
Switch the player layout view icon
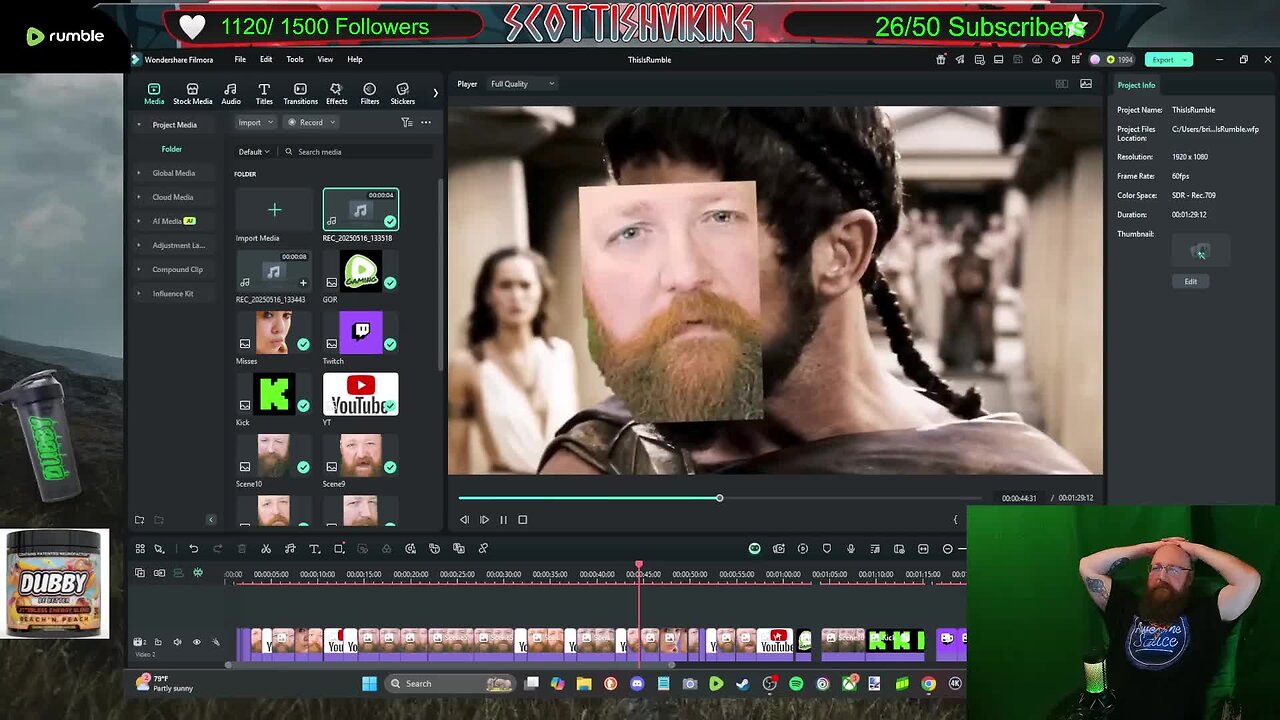pyautogui.click(x=1062, y=84)
